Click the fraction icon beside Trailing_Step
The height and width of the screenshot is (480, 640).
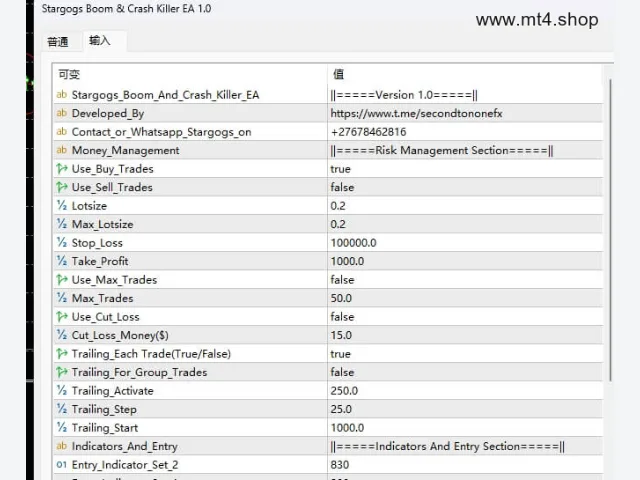[x=62, y=409]
